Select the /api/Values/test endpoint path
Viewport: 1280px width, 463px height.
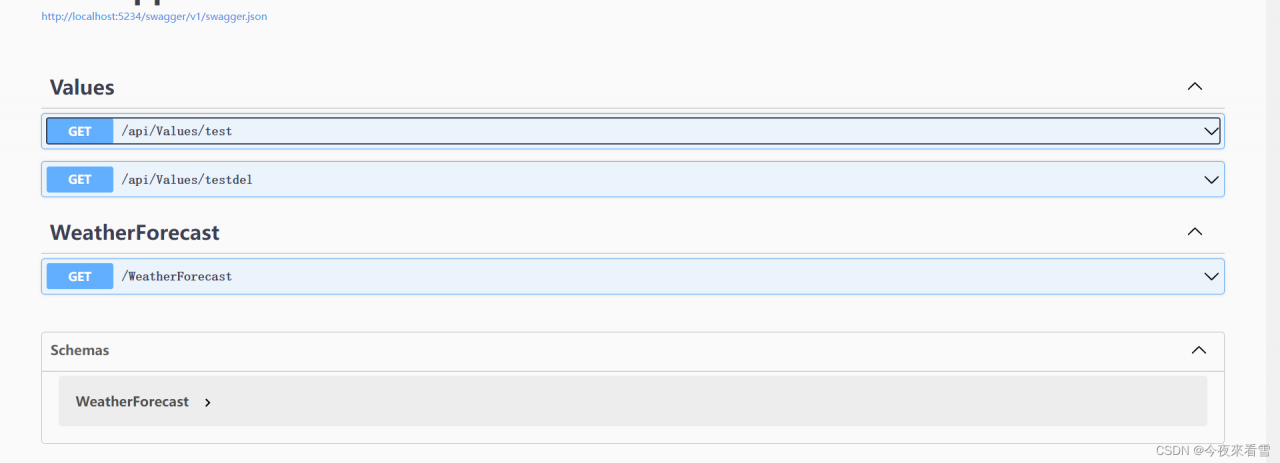177,131
